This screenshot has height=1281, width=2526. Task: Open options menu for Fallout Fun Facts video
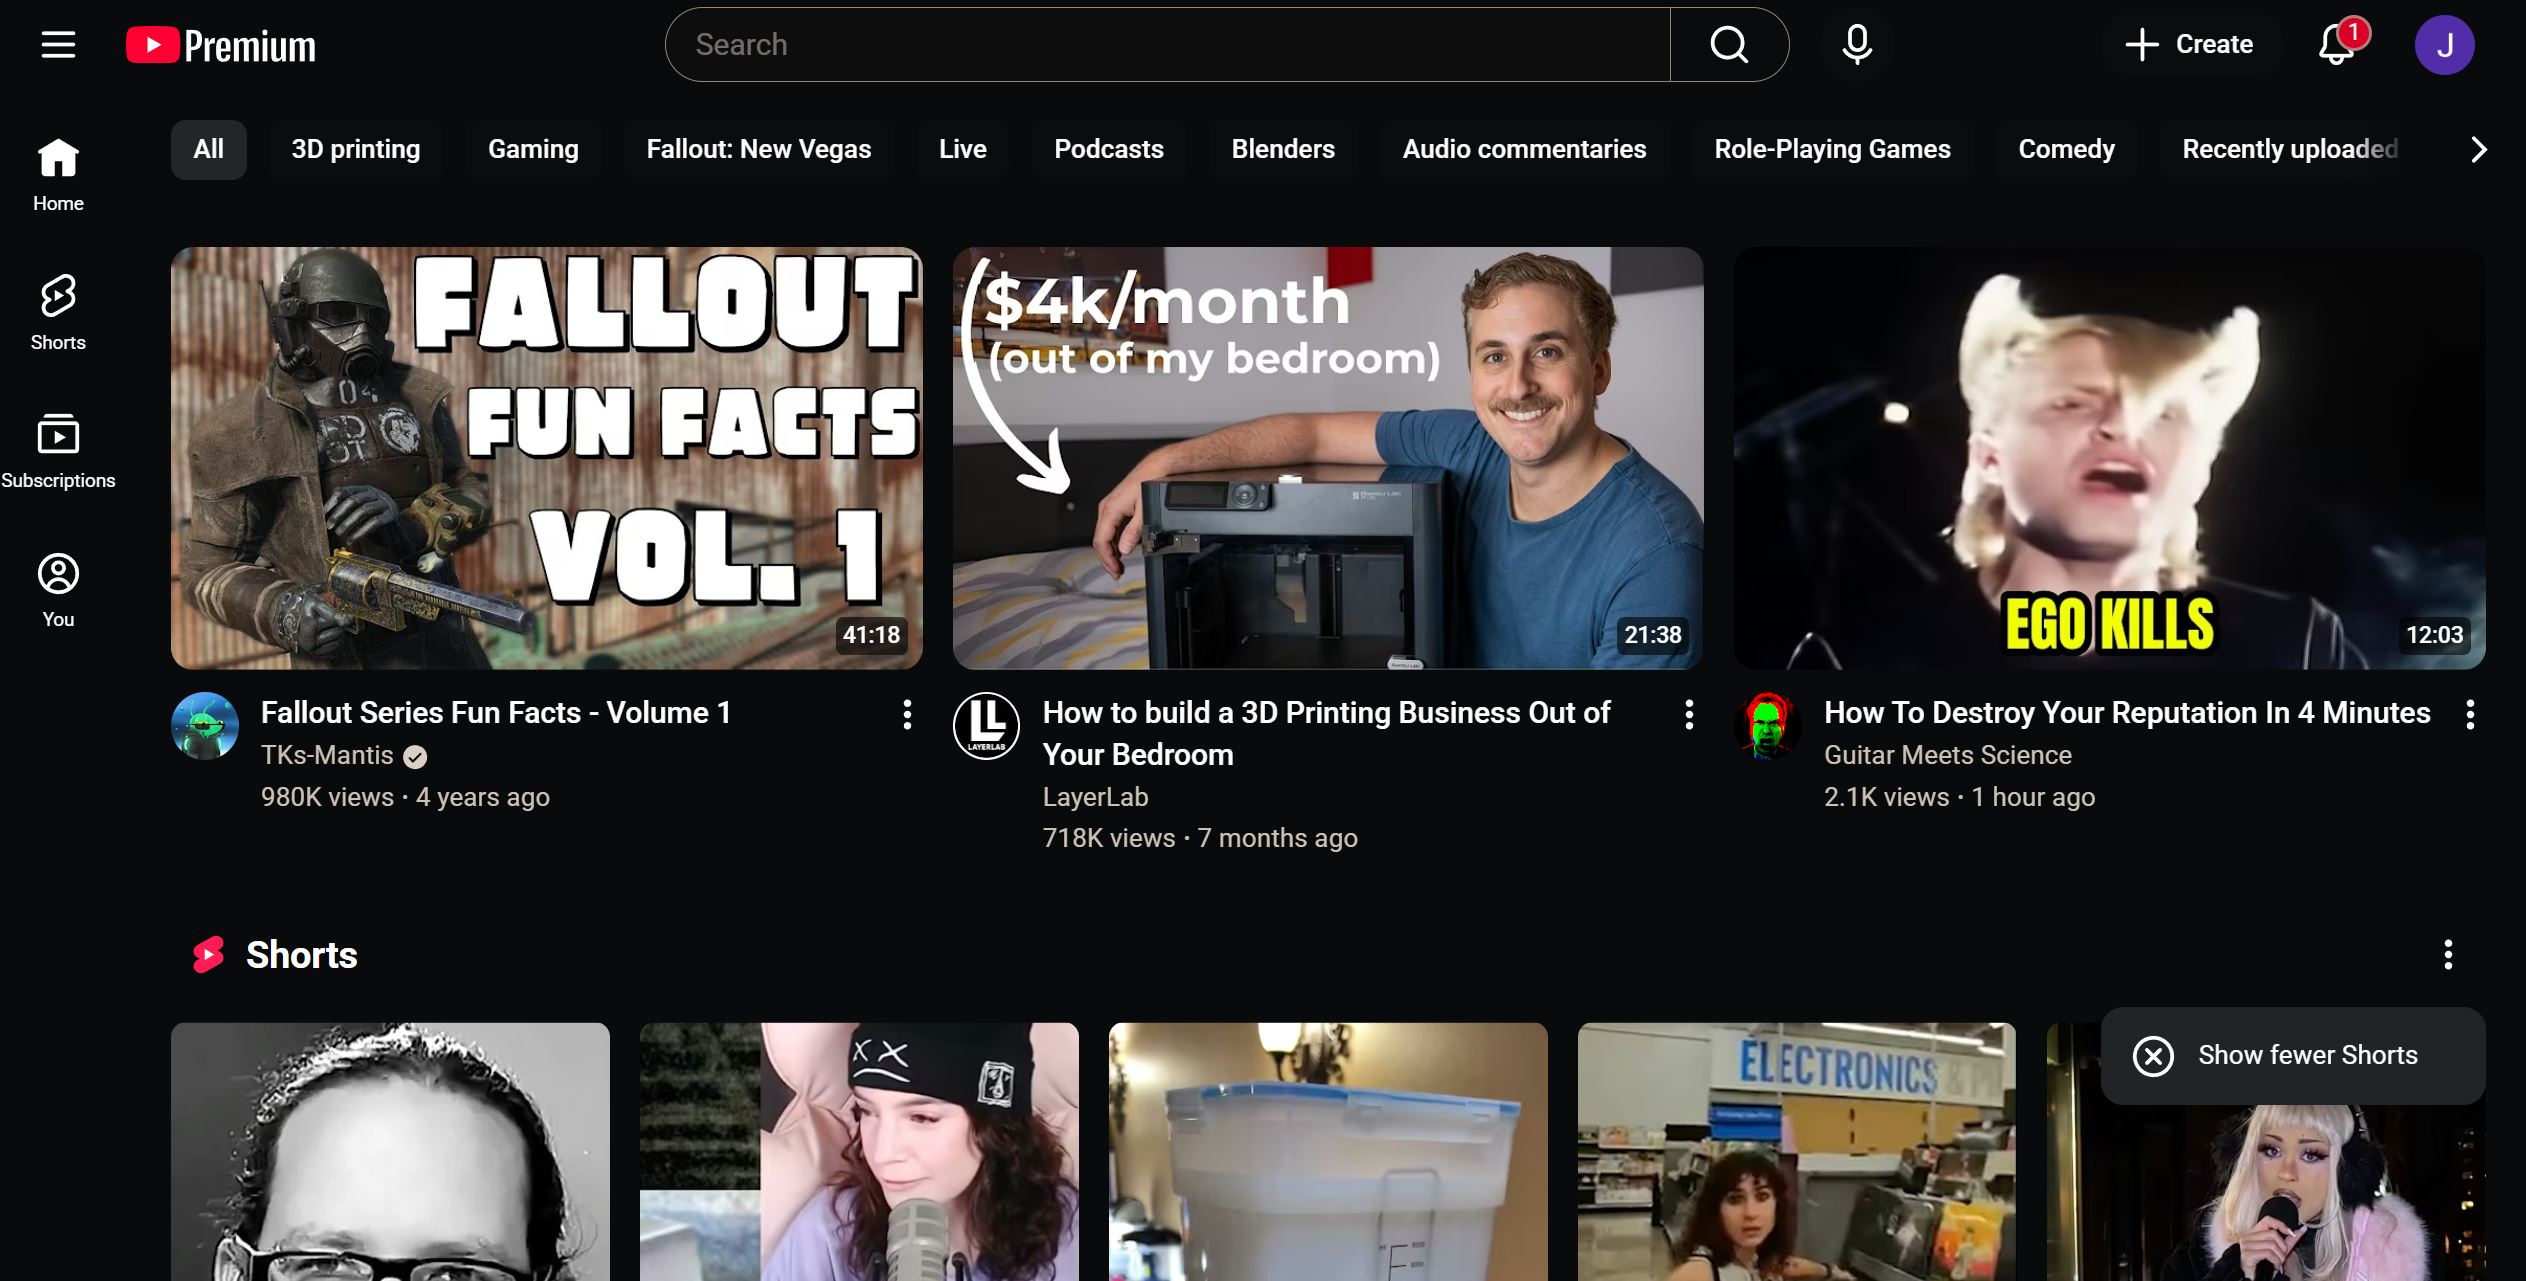(907, 714)
